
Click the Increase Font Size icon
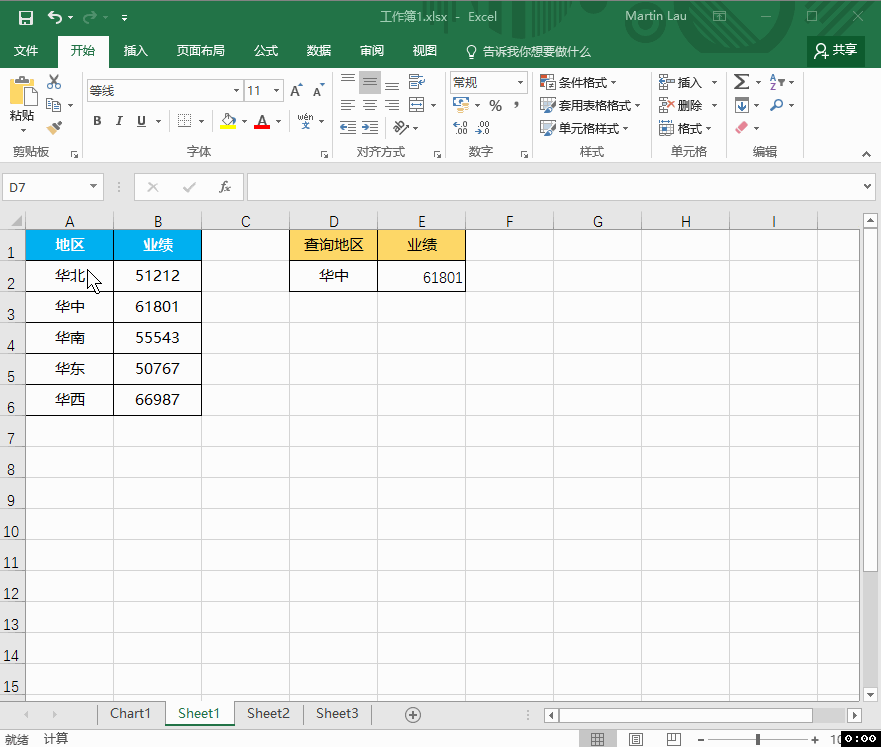[296, 91]
